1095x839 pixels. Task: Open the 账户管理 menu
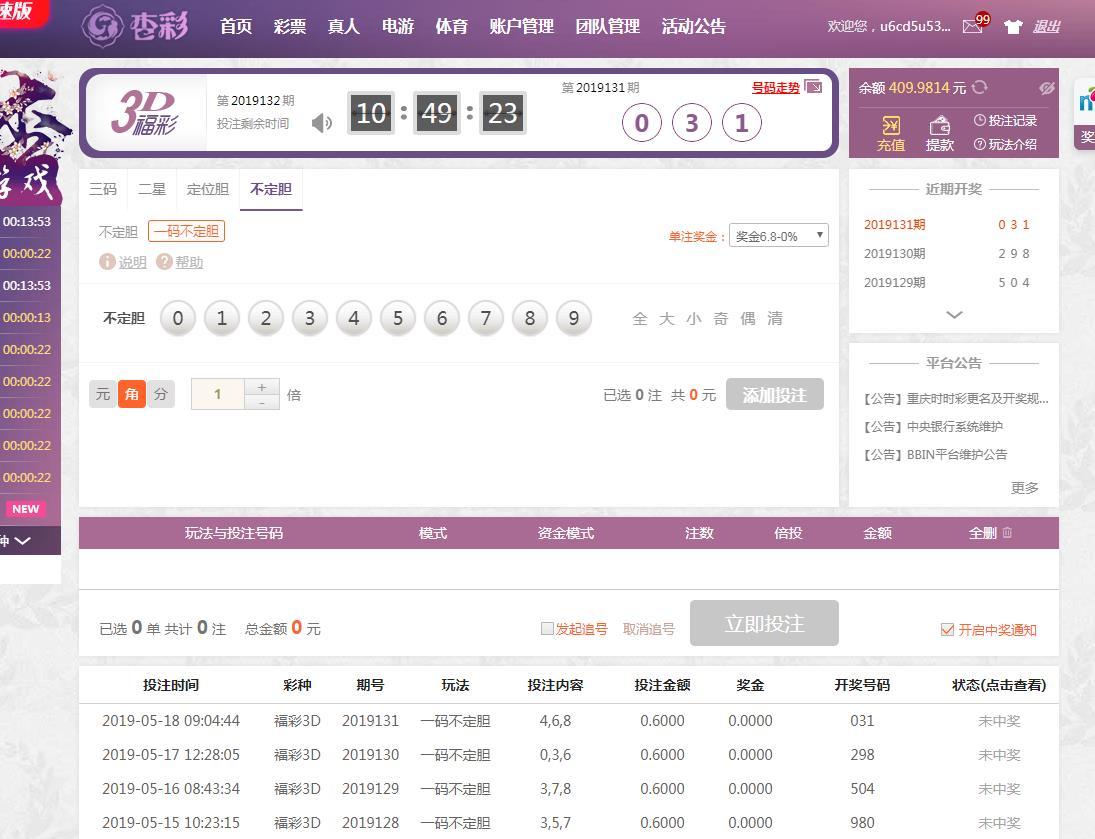click(521, 27)
